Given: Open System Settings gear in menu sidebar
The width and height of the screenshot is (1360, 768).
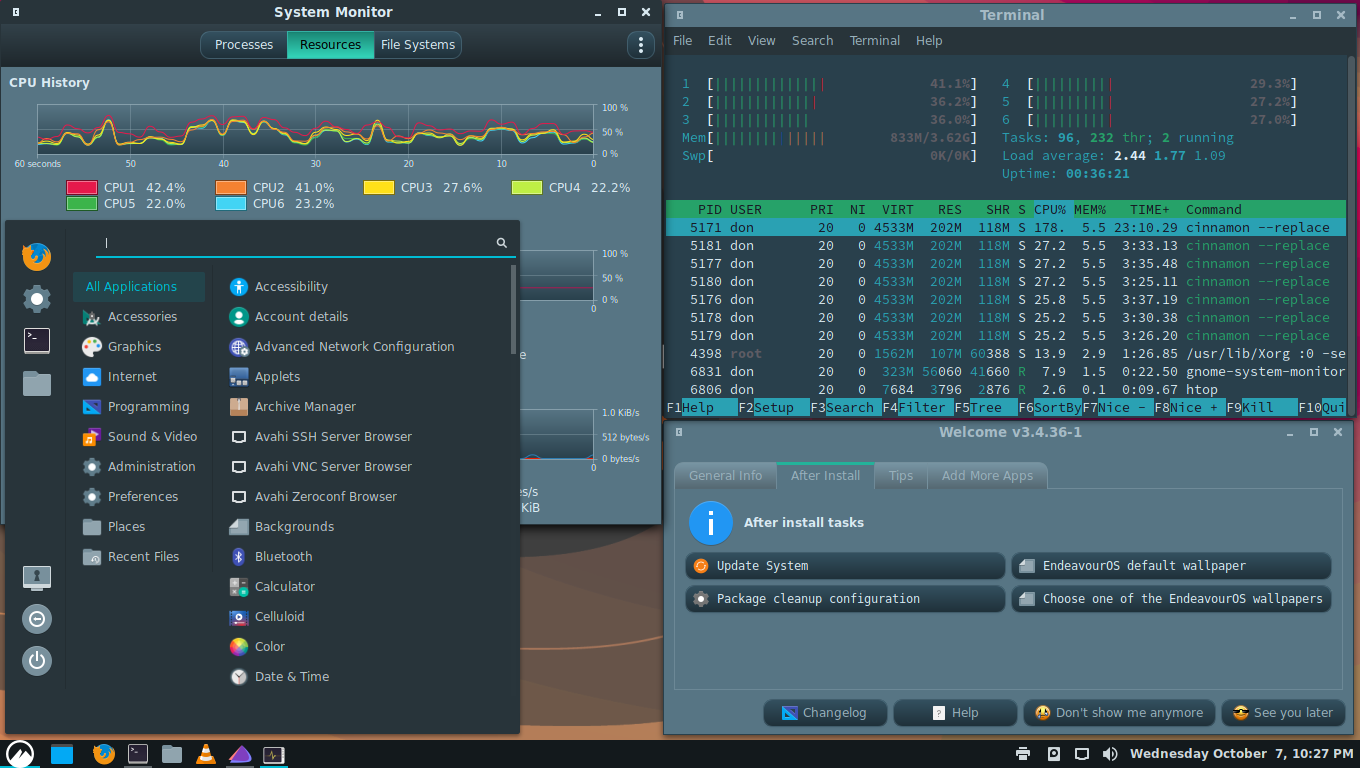Looking at the screenshot, I should (37, 298).
